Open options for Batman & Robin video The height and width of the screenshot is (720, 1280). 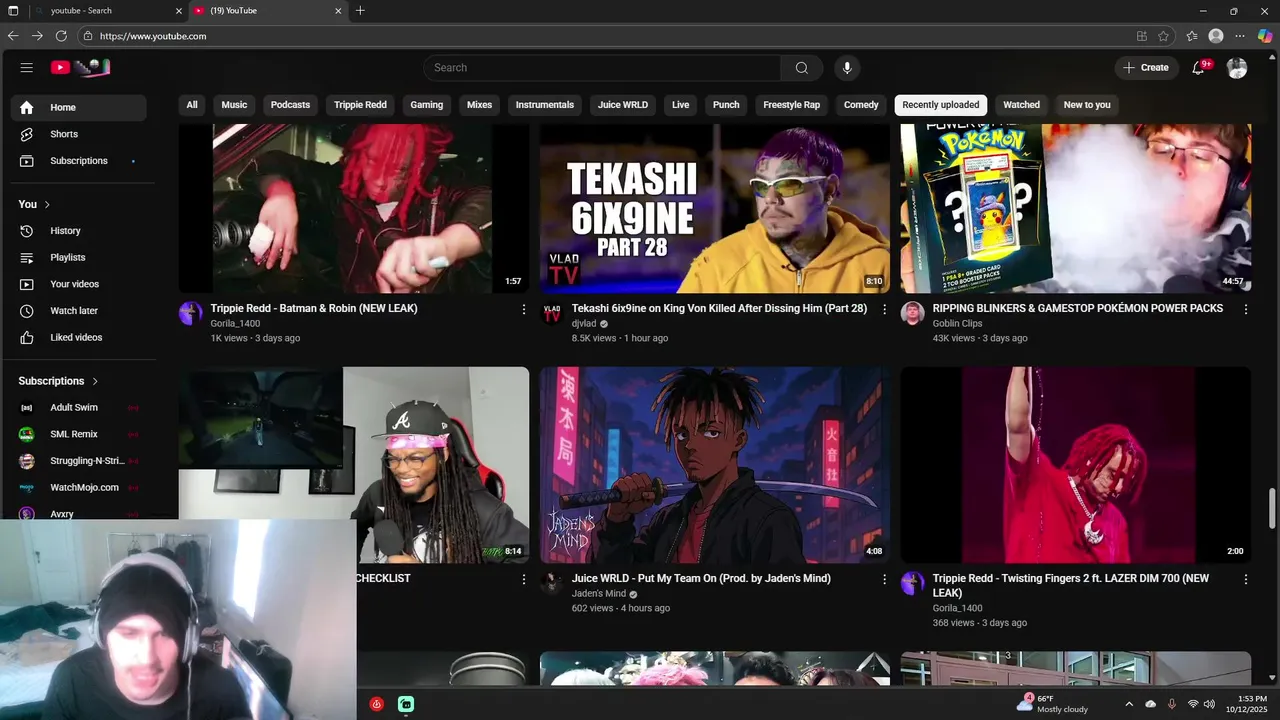(523, 310)
